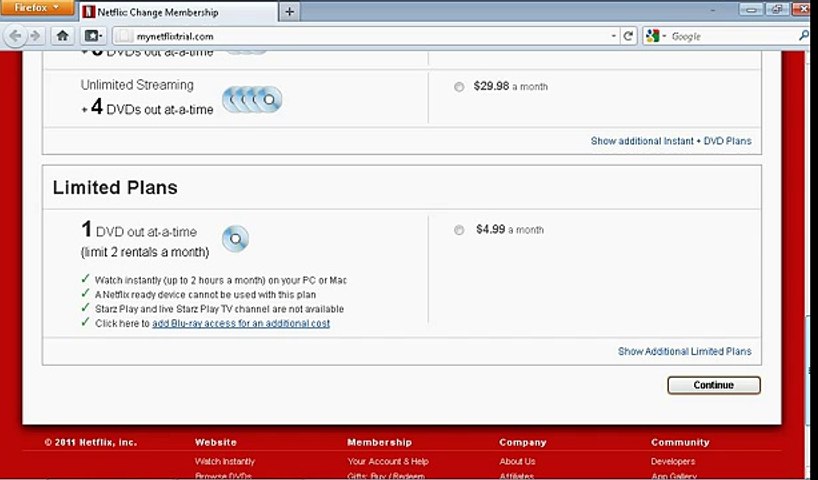Click the blank site identity icon

pyautogui.click(x=124, y=36)
